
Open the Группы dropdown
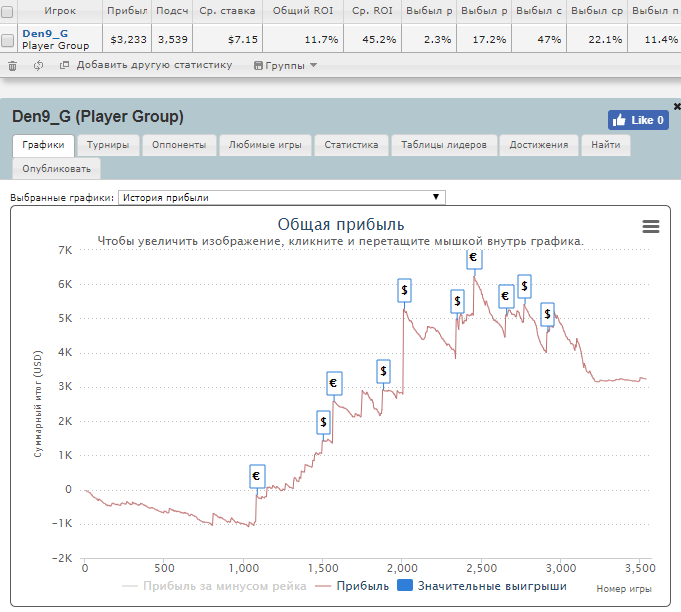tap(285, 66)
